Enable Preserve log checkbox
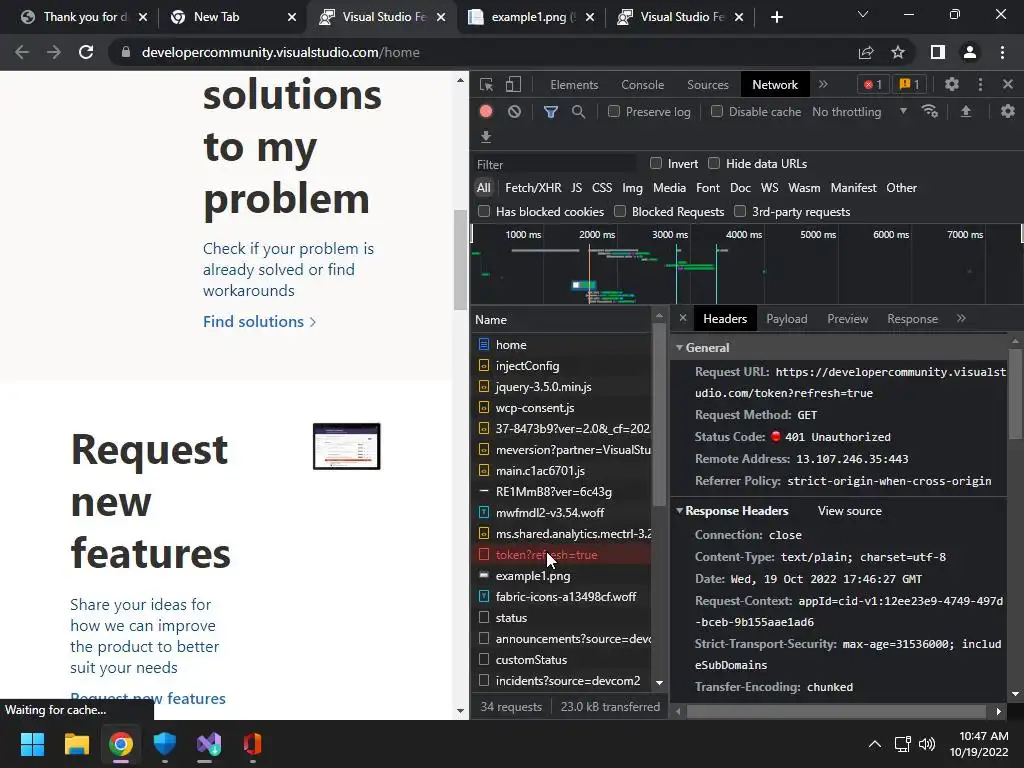This screenshot has width=1024, height=768. [614, 111]
